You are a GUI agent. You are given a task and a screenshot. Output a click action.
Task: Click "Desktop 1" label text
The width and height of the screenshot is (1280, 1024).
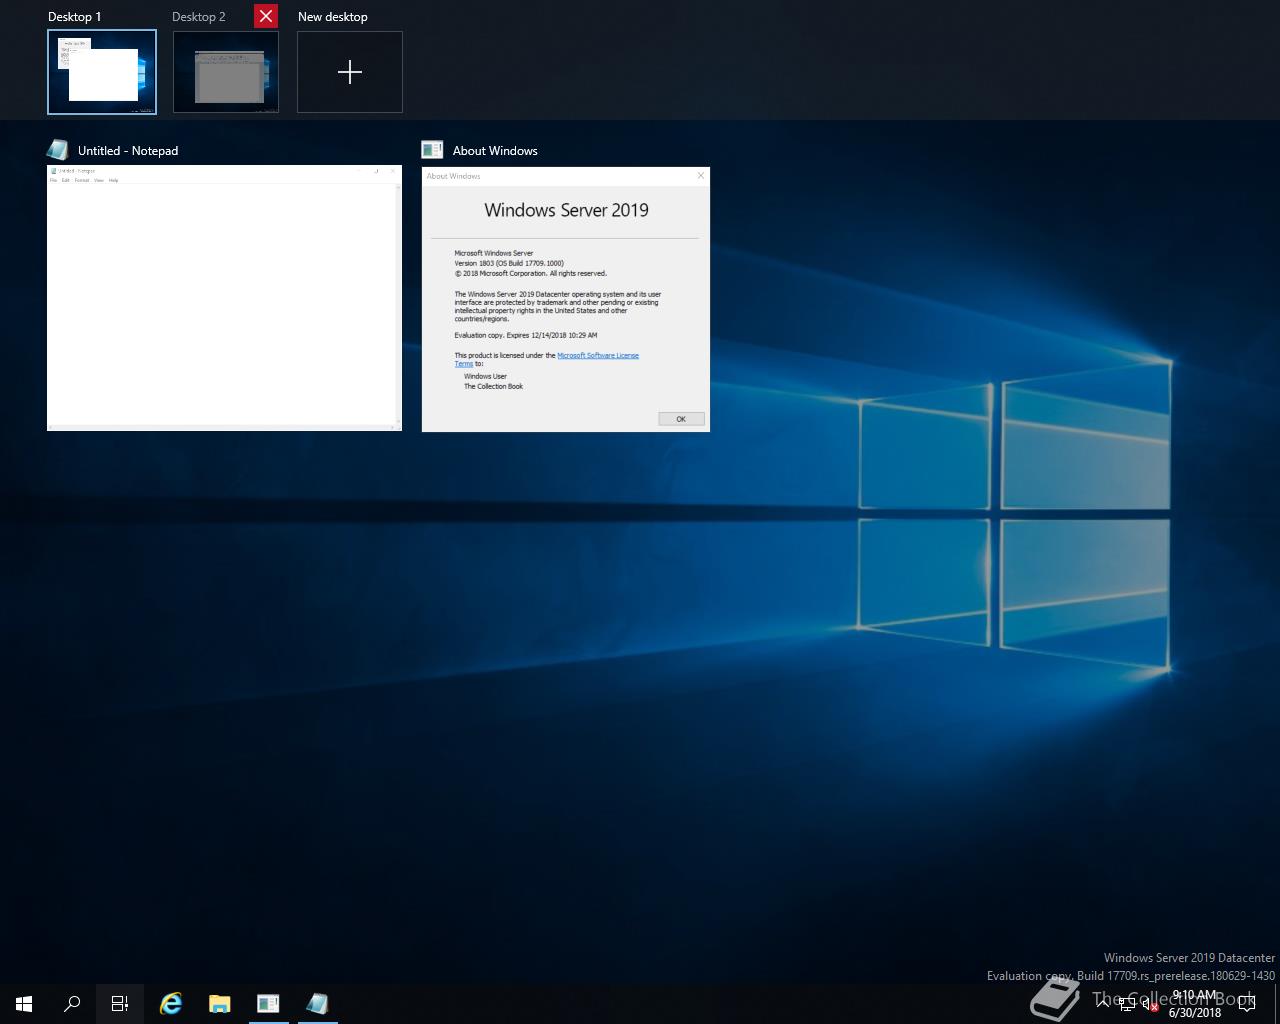[74, 17]
